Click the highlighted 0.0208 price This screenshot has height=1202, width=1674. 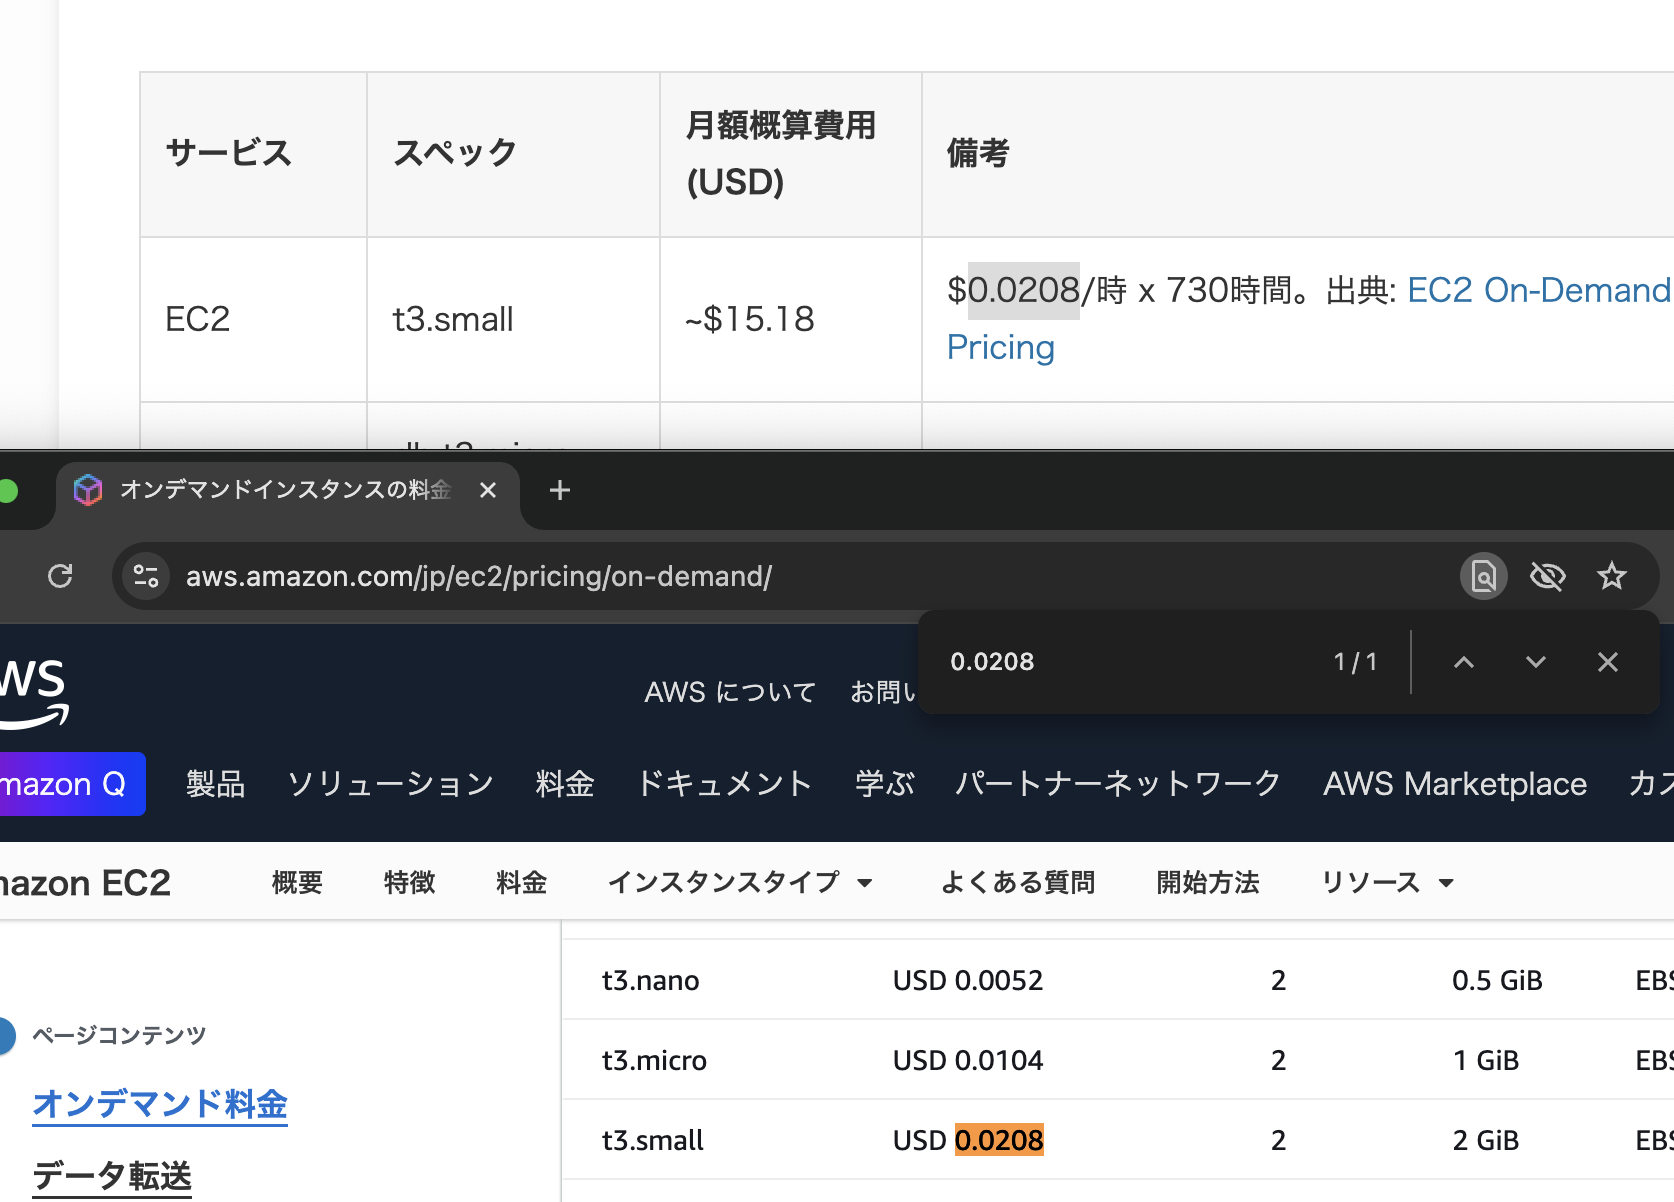(999, 1140)
